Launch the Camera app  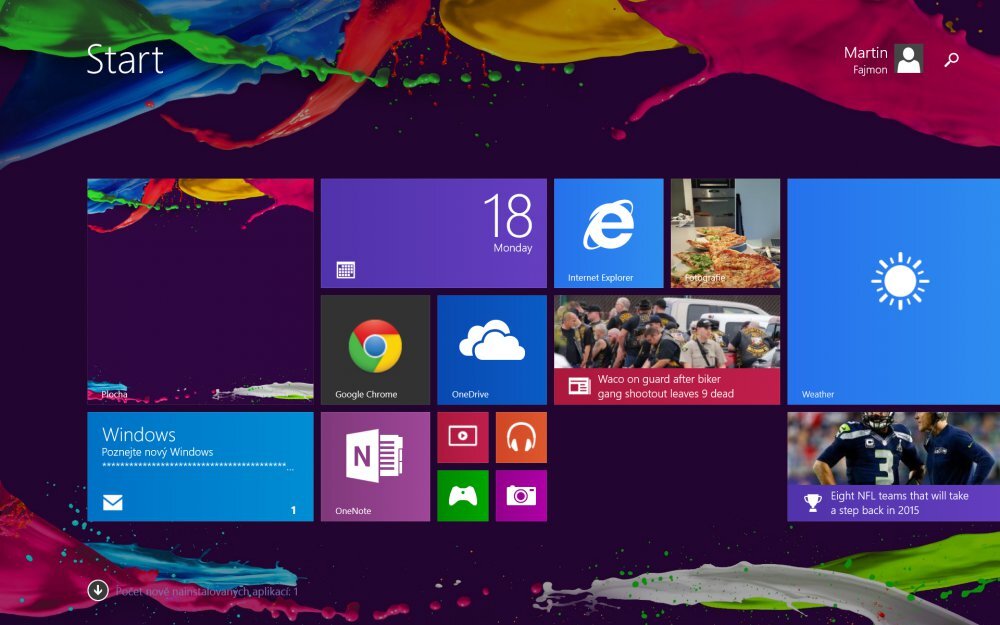(521, 496)
